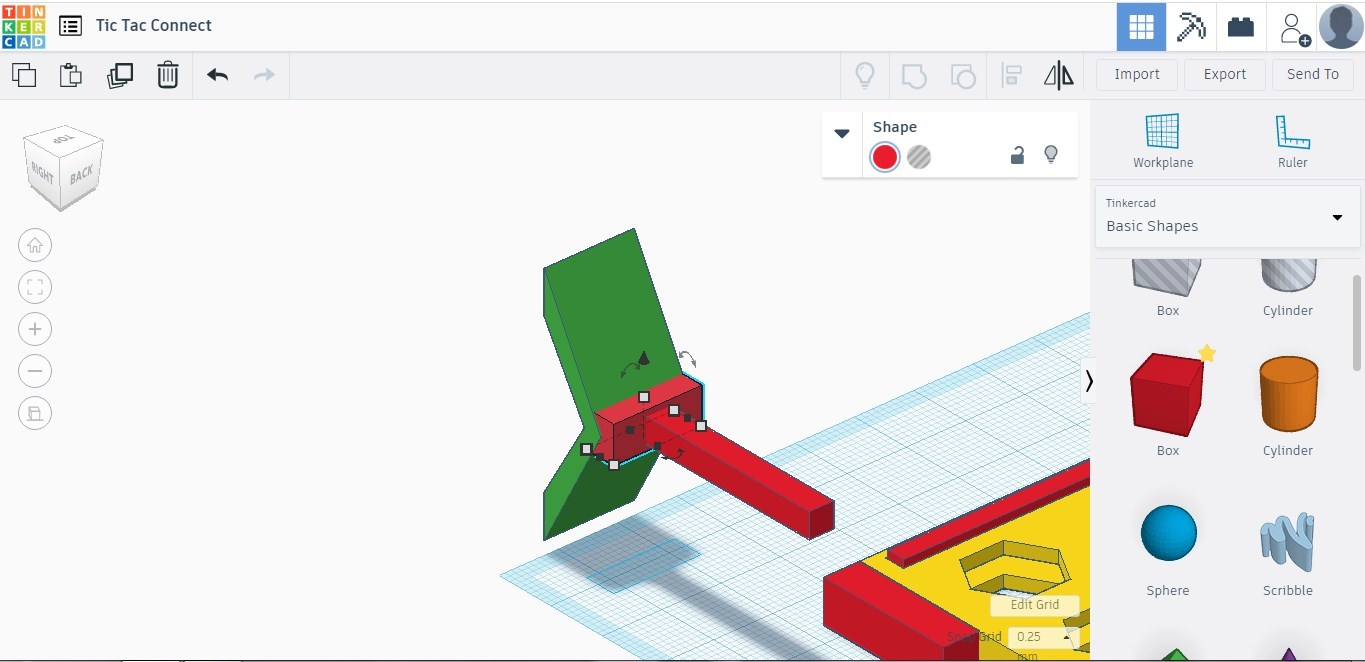The width and height of the screenshot is (1365, 662).
Task: Click the Align tool icon
Action: click(1011, 74)
